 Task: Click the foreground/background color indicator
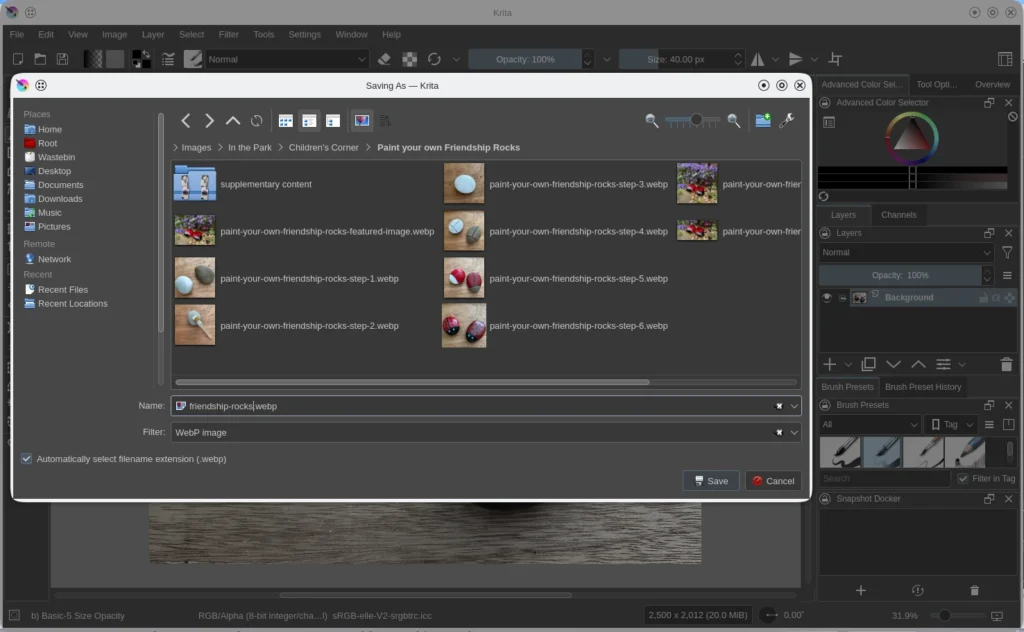141,59
